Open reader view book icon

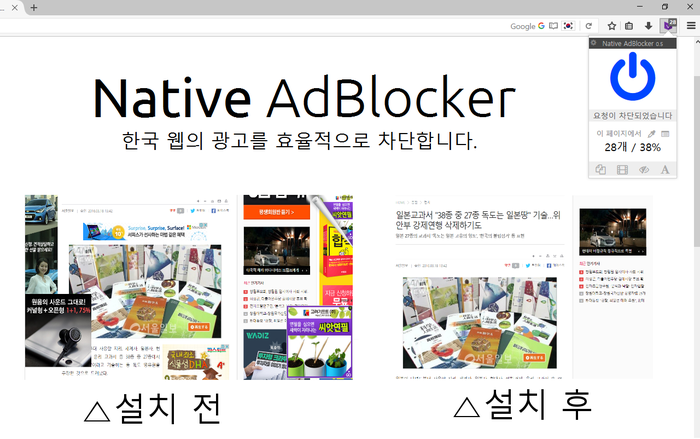pyautogui.click(x=554, y=26)
